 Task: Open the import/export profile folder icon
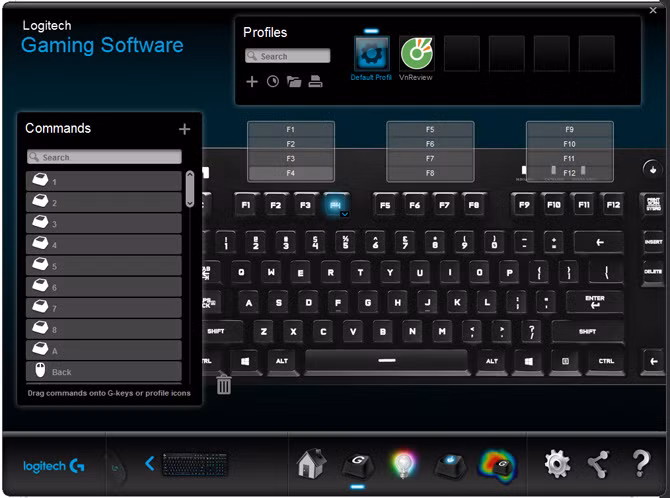(294, 81)
